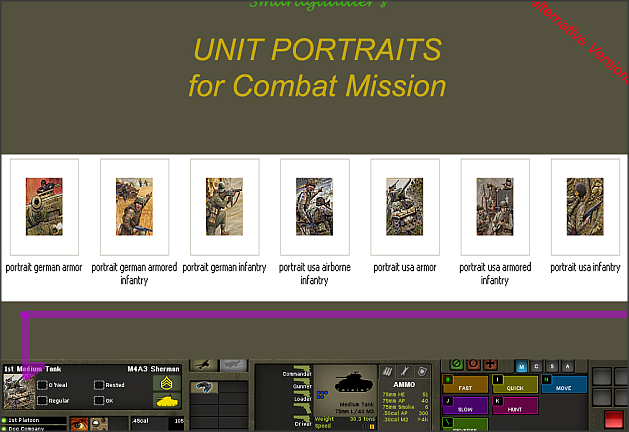Open the portrait german infantry thumbnail
The width and height of the screenshot is (629, 432).
point(224,207)
